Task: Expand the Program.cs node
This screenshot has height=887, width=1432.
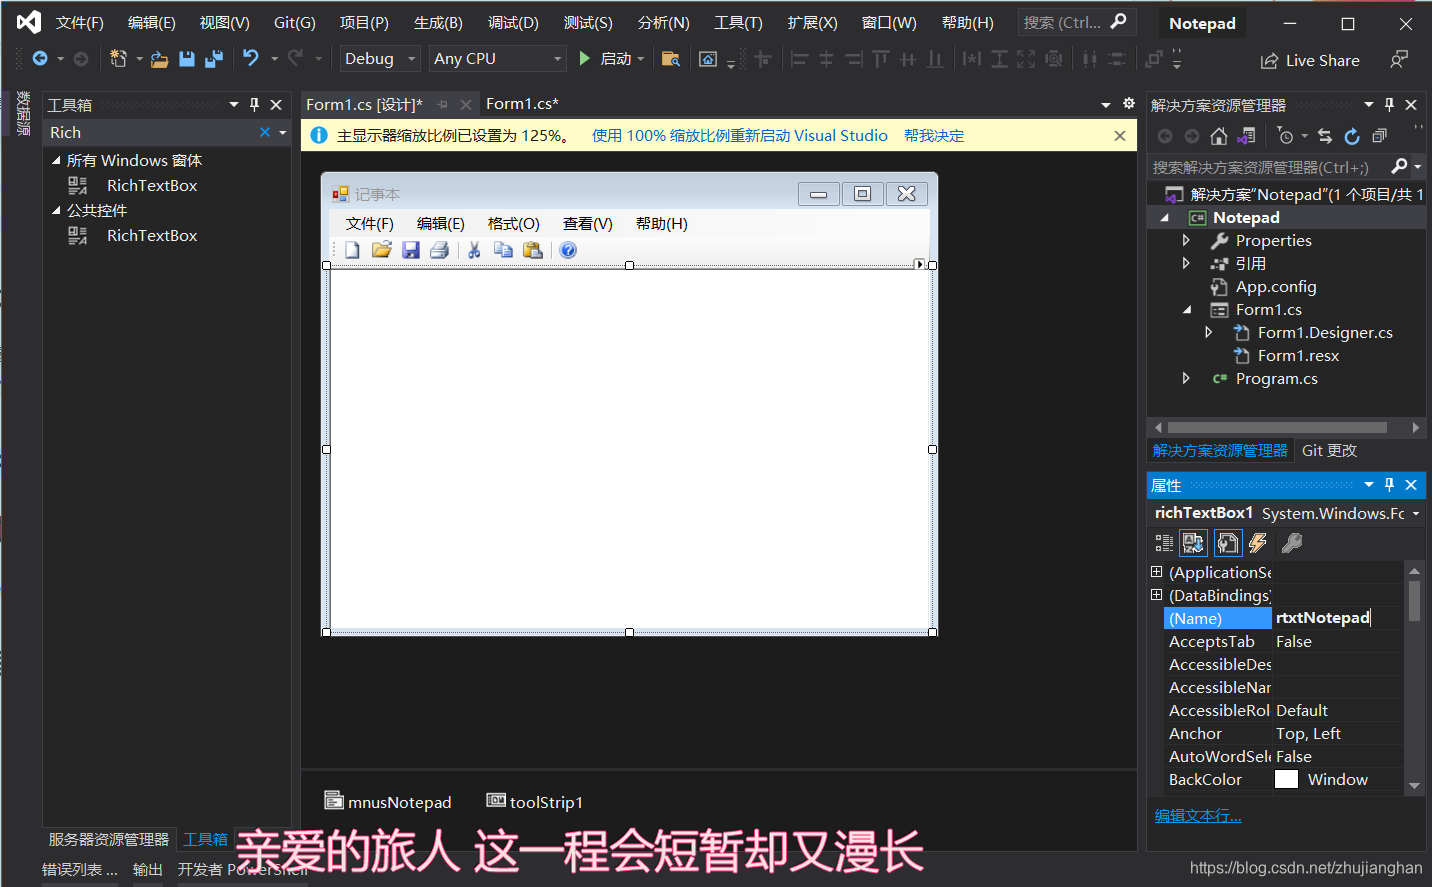Action: coord(1186,378)
